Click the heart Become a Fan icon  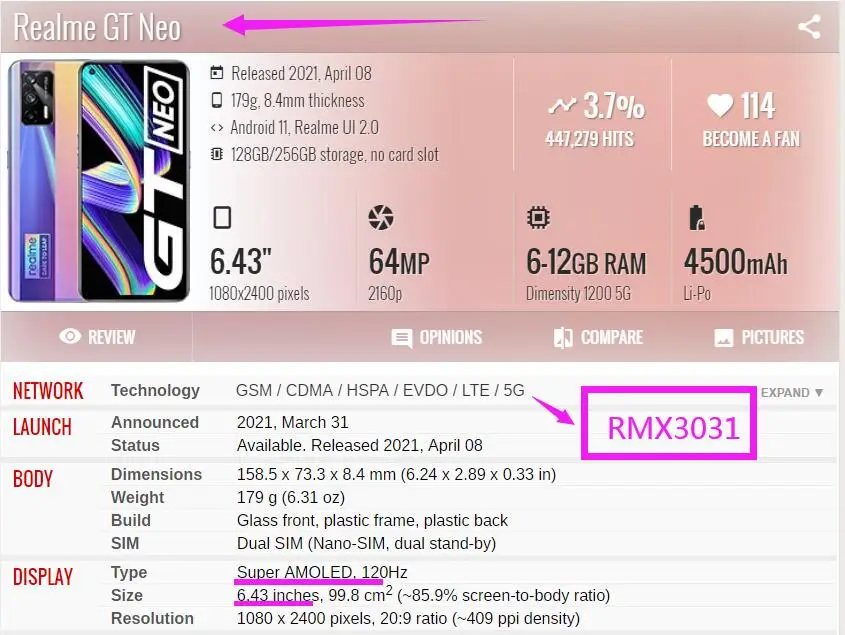click(720, 105)
